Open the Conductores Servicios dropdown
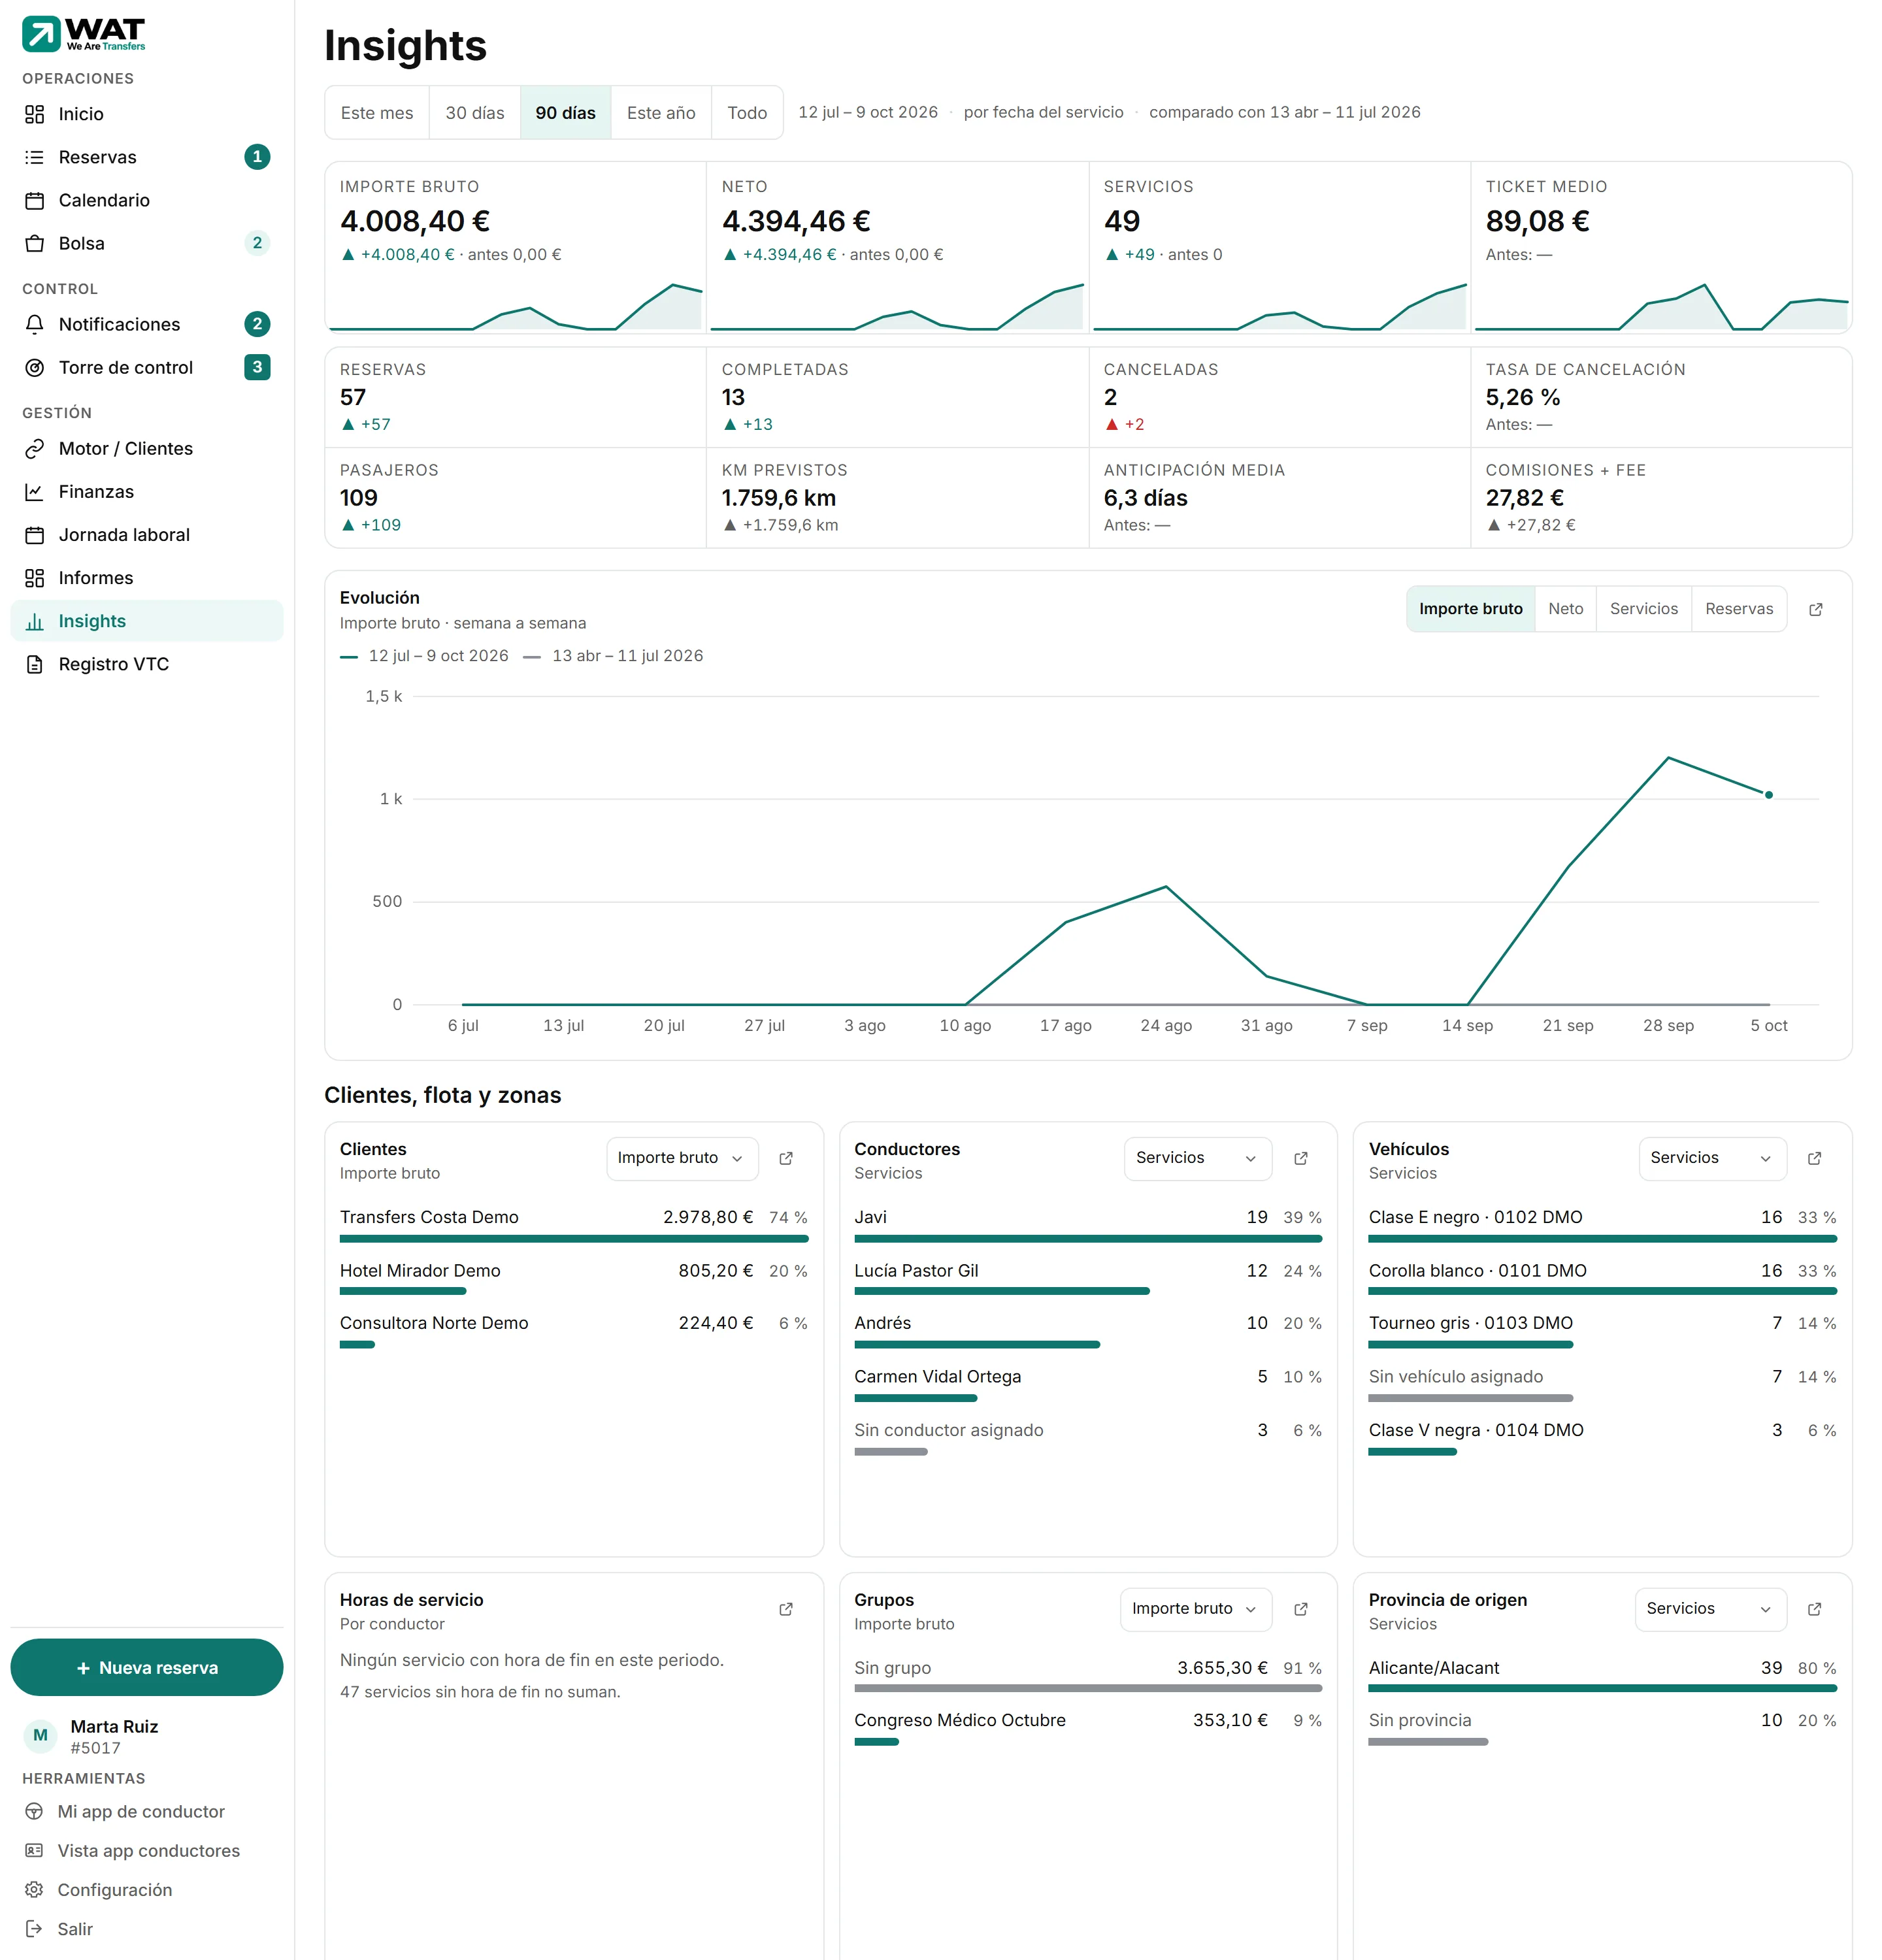 pos(1197,1158)
